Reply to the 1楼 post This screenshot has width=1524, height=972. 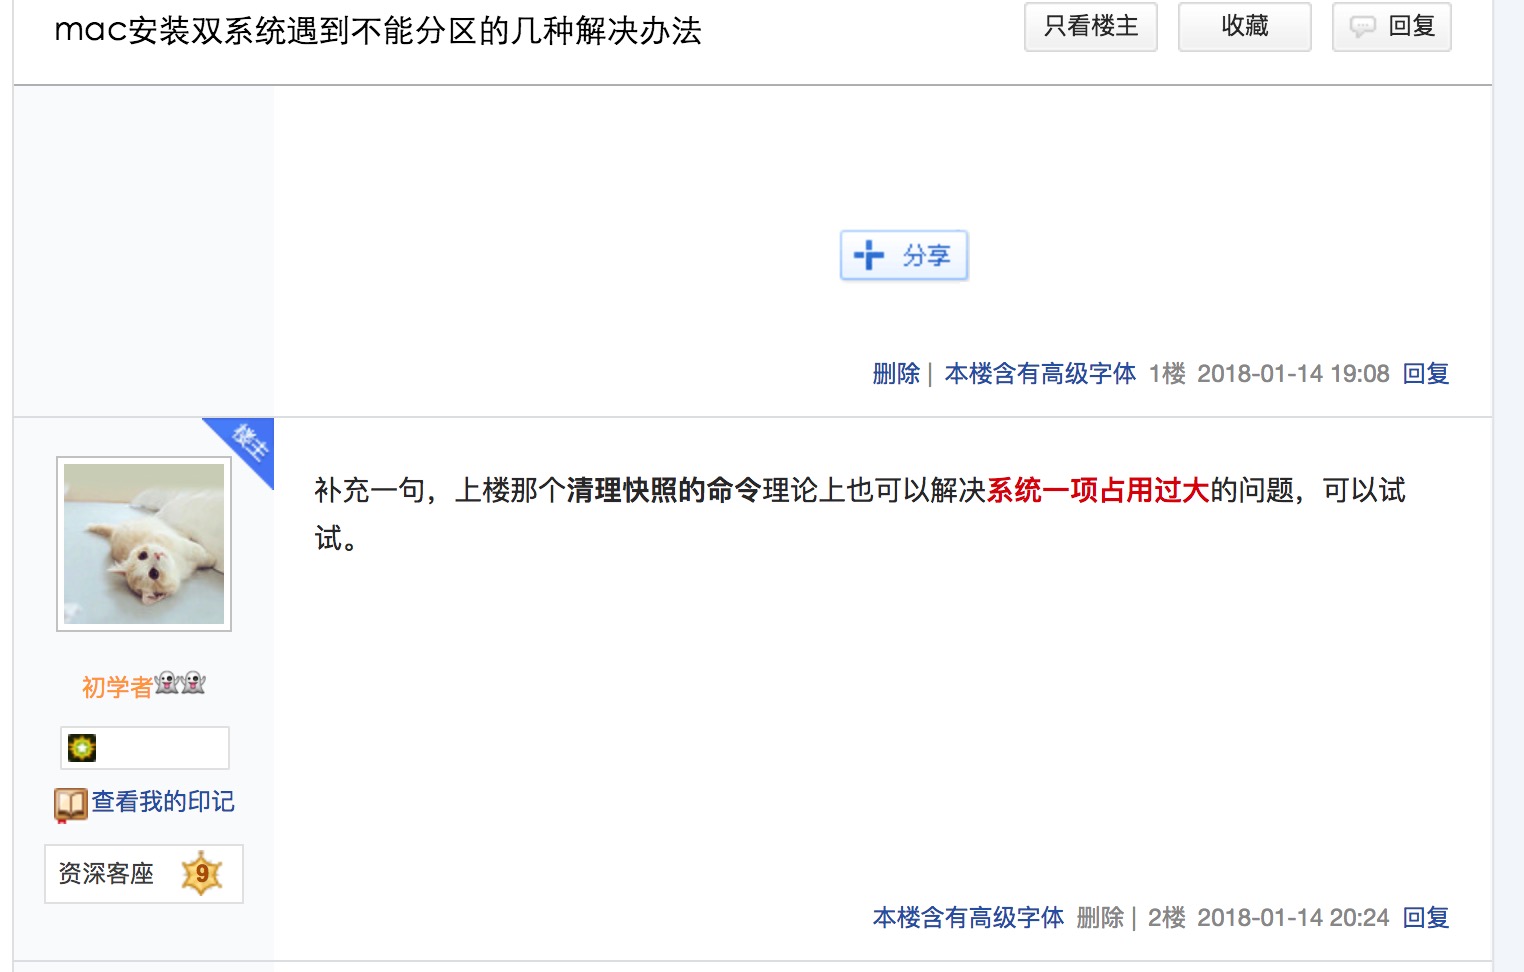click(1425, 374)
